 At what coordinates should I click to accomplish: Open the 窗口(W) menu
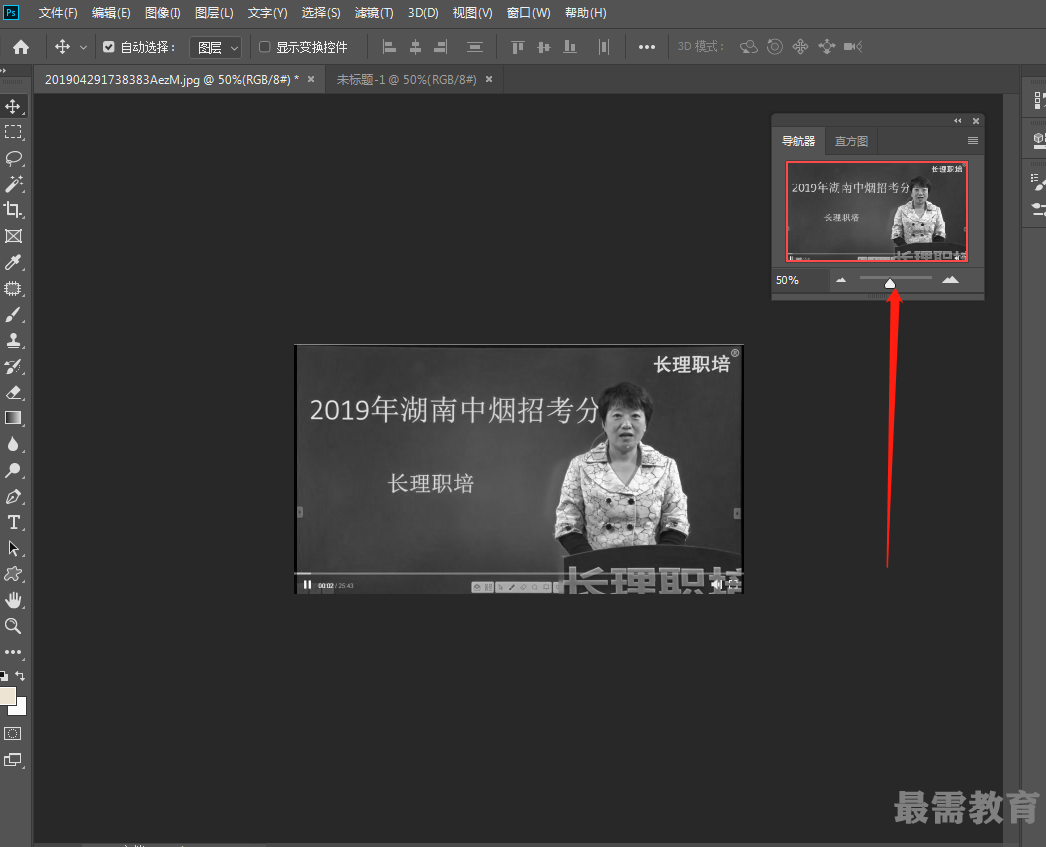[528, 13]
